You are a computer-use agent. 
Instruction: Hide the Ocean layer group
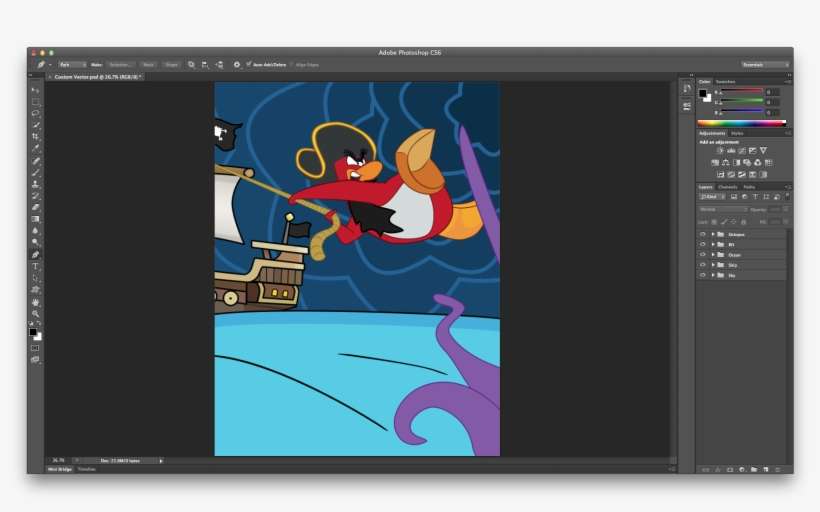703,255
